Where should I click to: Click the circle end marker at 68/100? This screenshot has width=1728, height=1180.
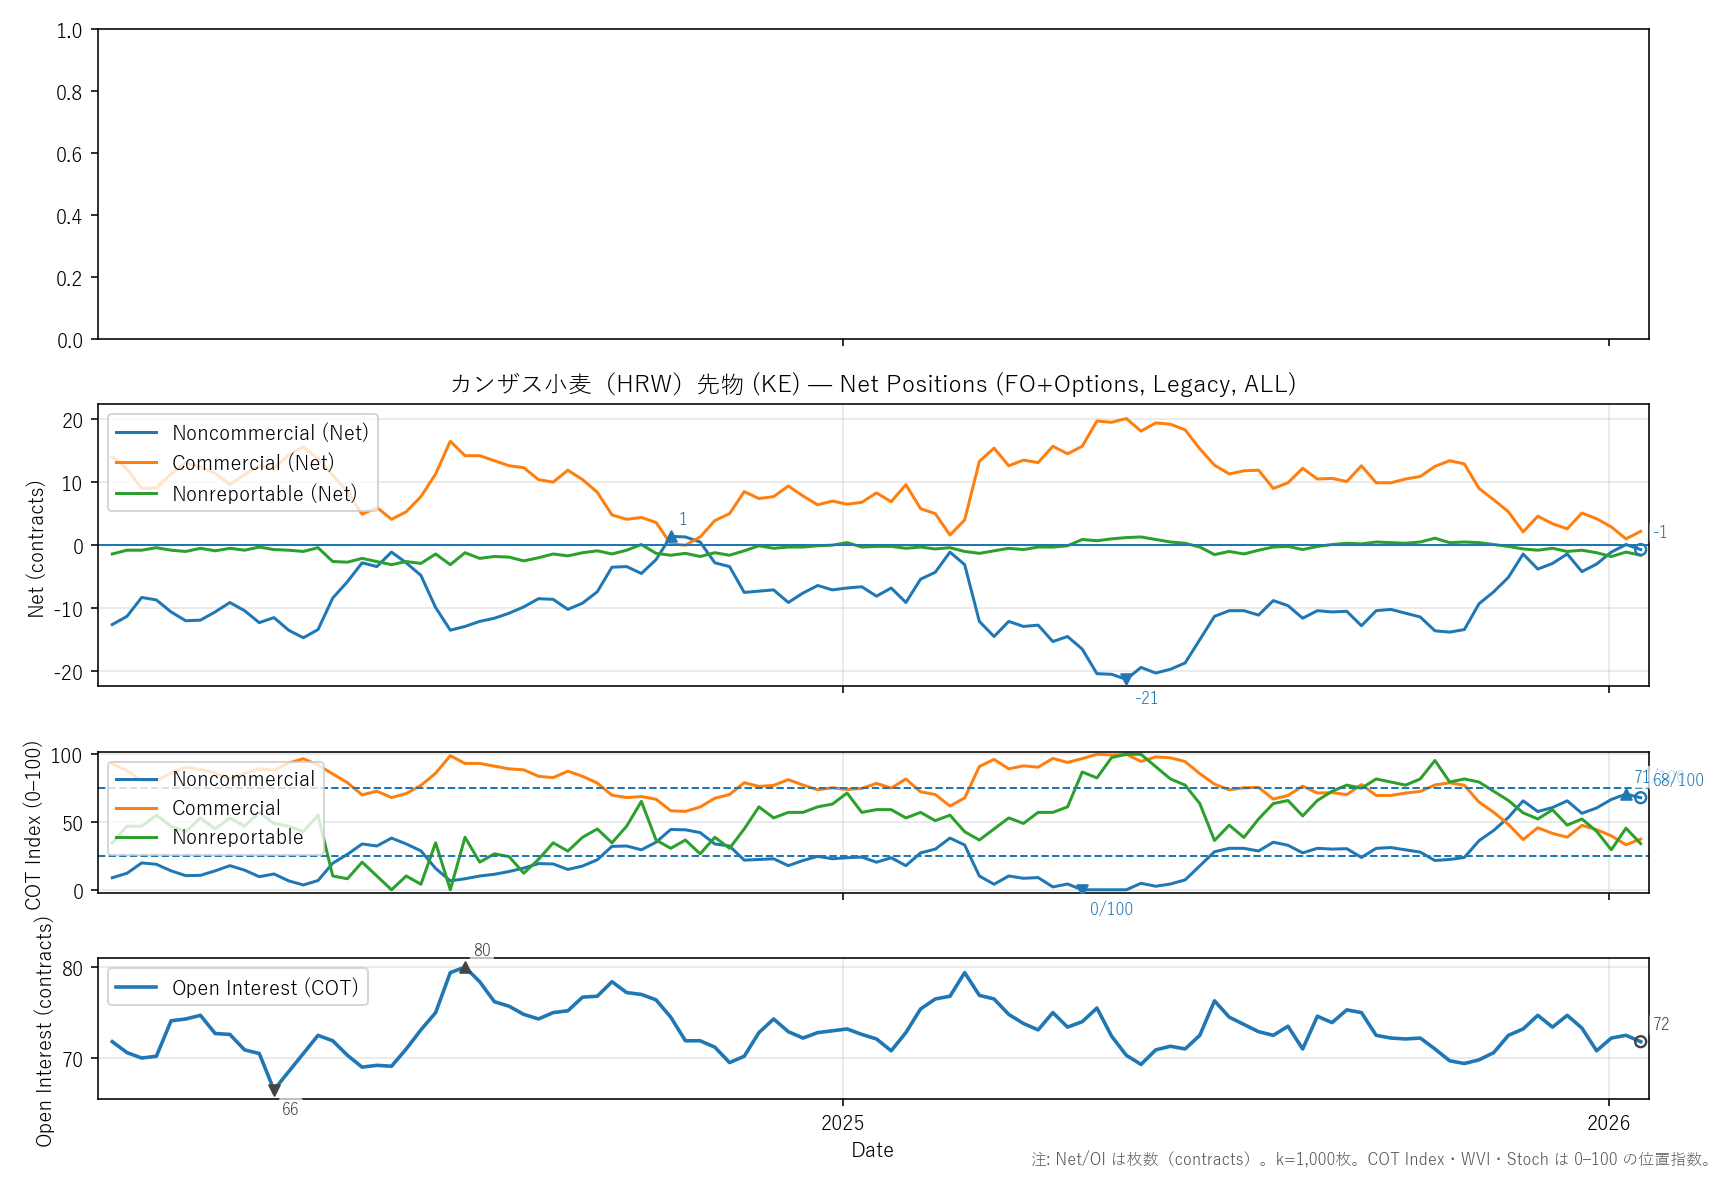pos(1640,797)
